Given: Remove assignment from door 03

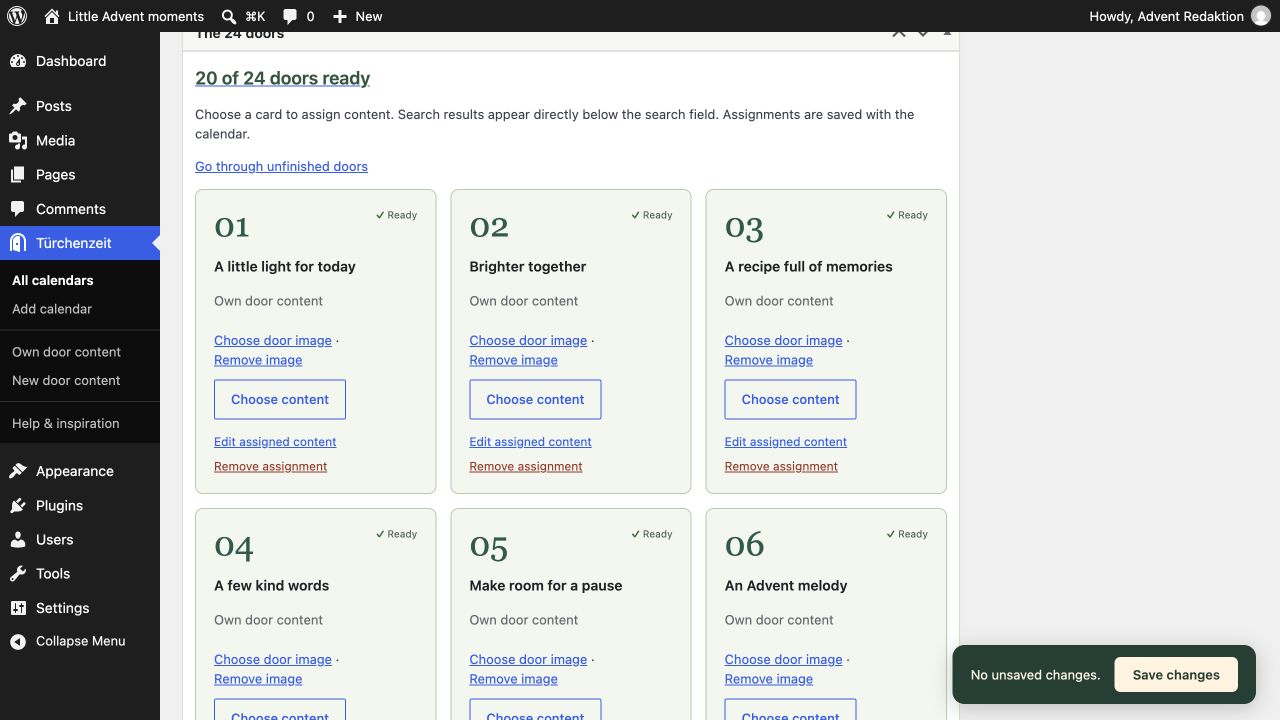Looking at the screenshot, I should coord(781,466).
